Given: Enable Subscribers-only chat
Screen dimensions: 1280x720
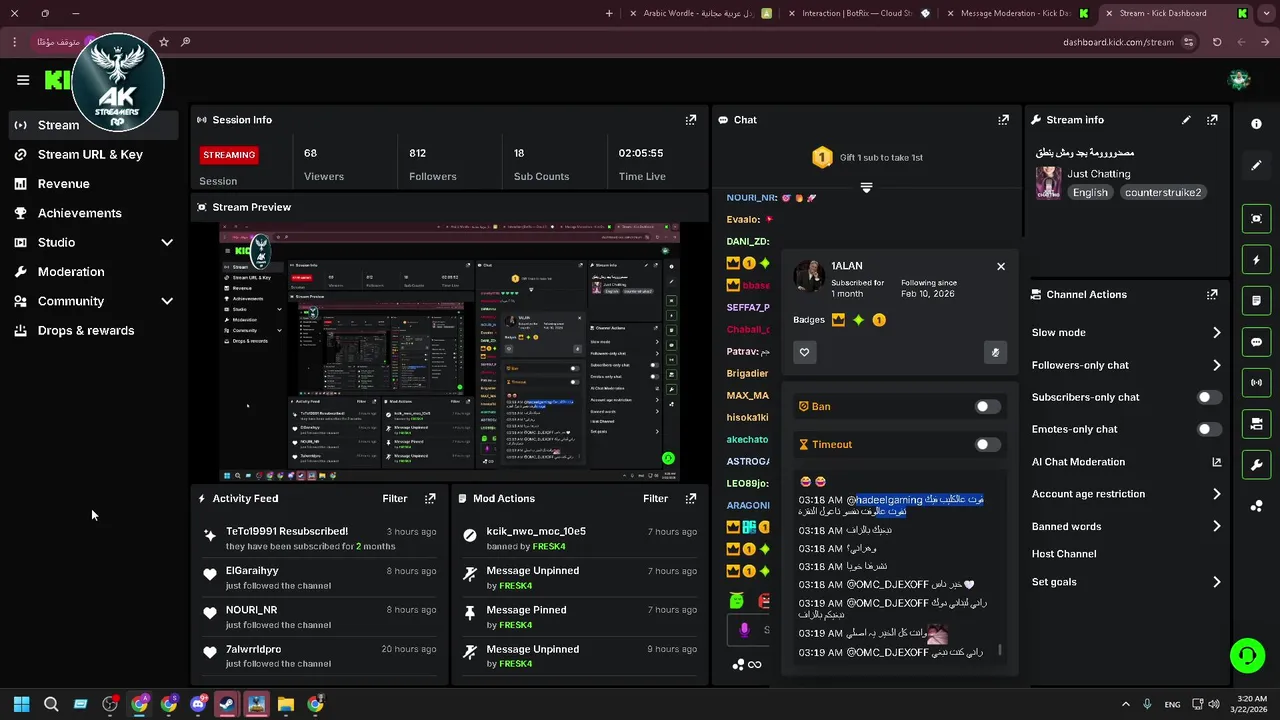Looking at the screenshot, I should pyautogui.click(x=1209, y=397).
